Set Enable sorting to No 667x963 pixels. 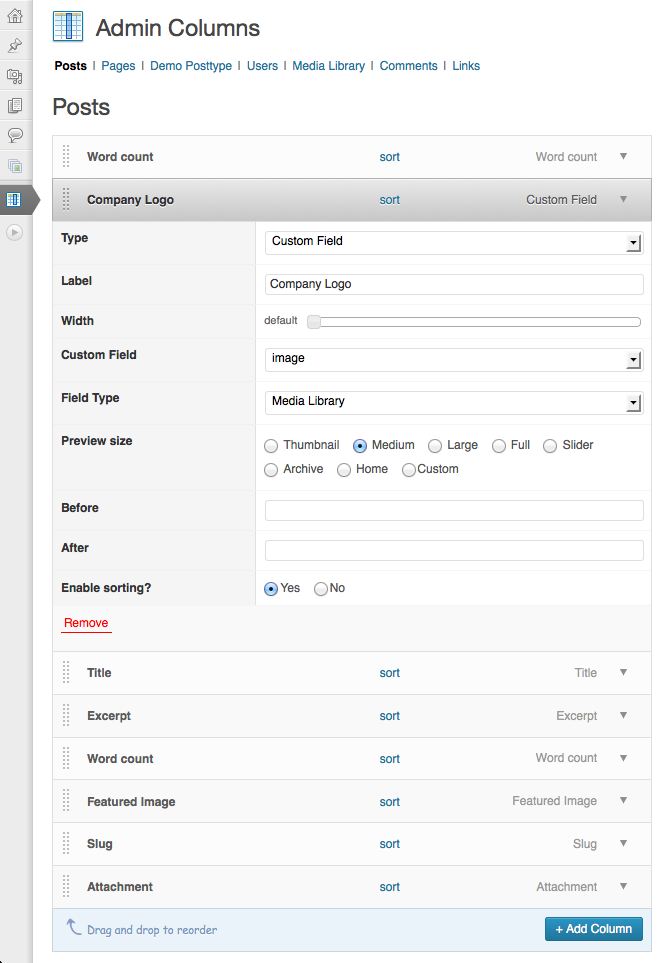click(321, 589)
